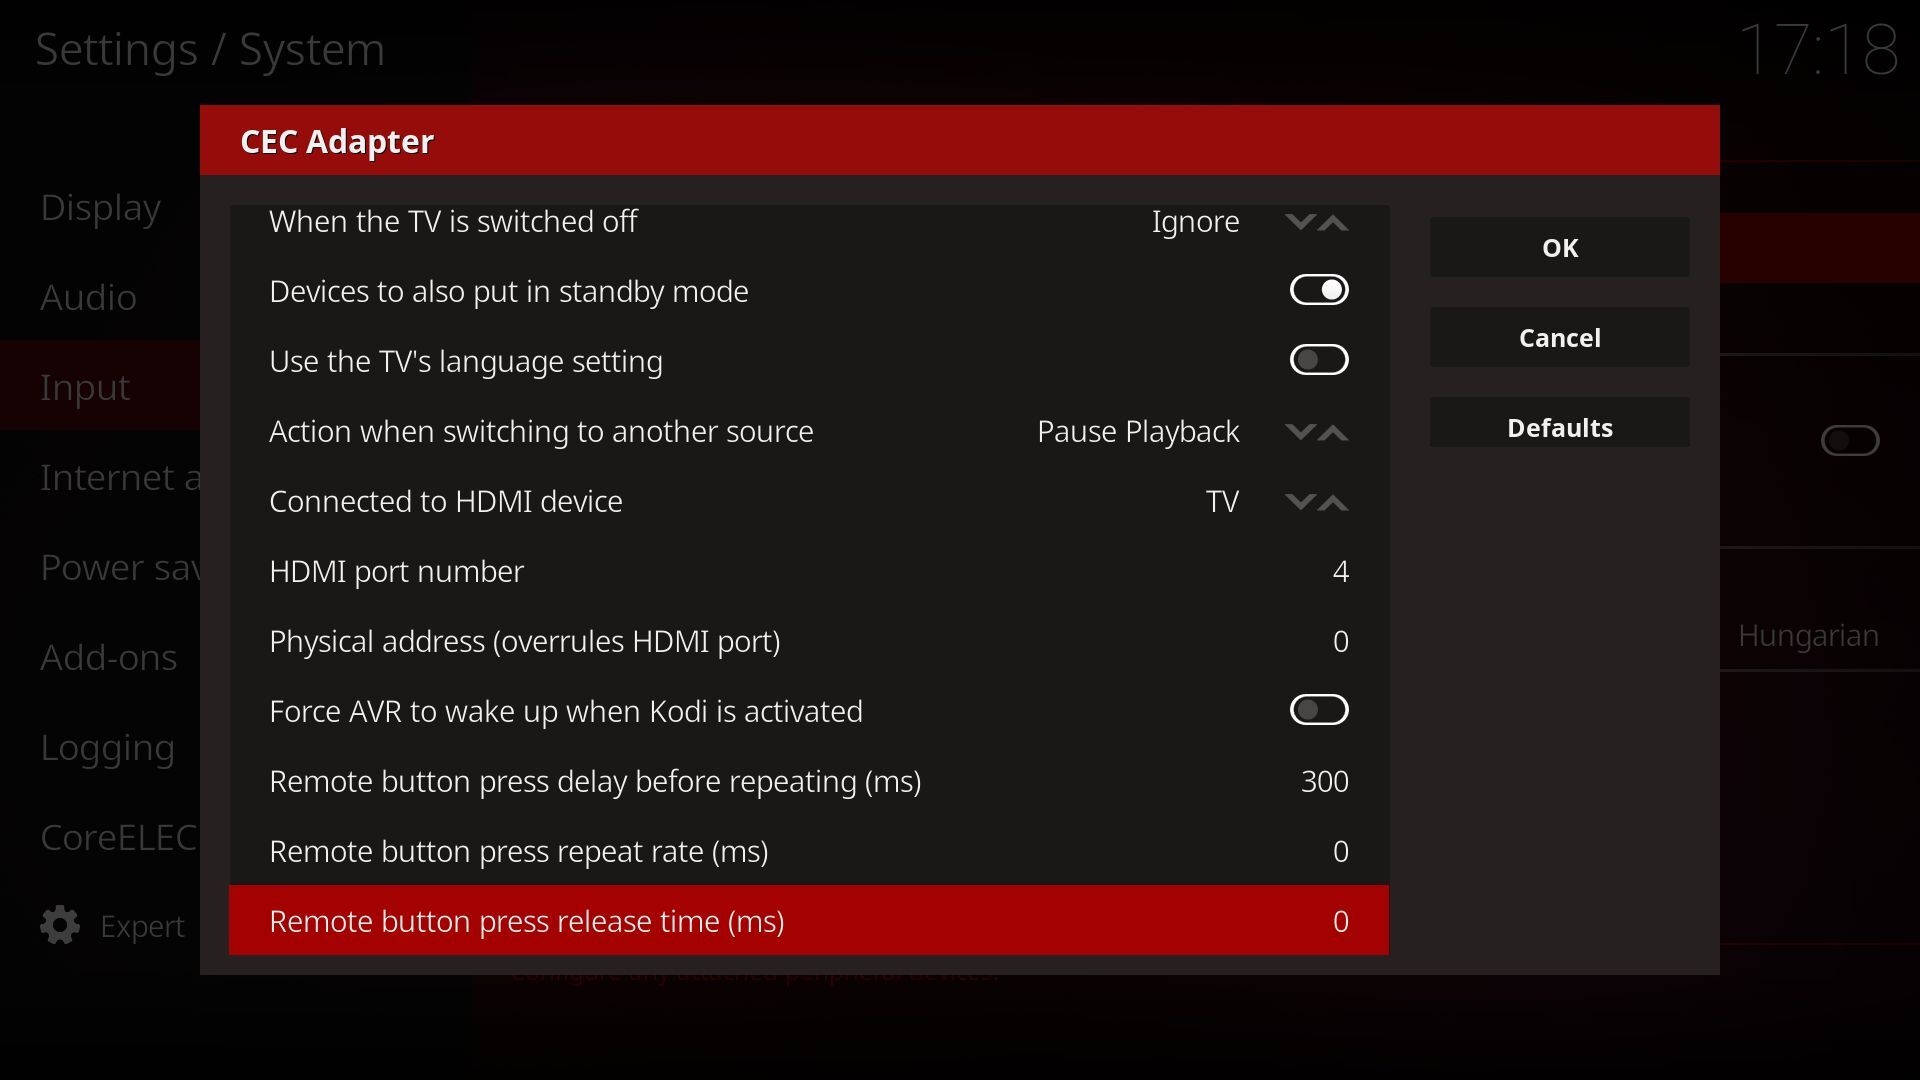Enable 'Use the TV's language setting' toggle
Screen dimensions: 1920x1080
(x=1319, y=360)
